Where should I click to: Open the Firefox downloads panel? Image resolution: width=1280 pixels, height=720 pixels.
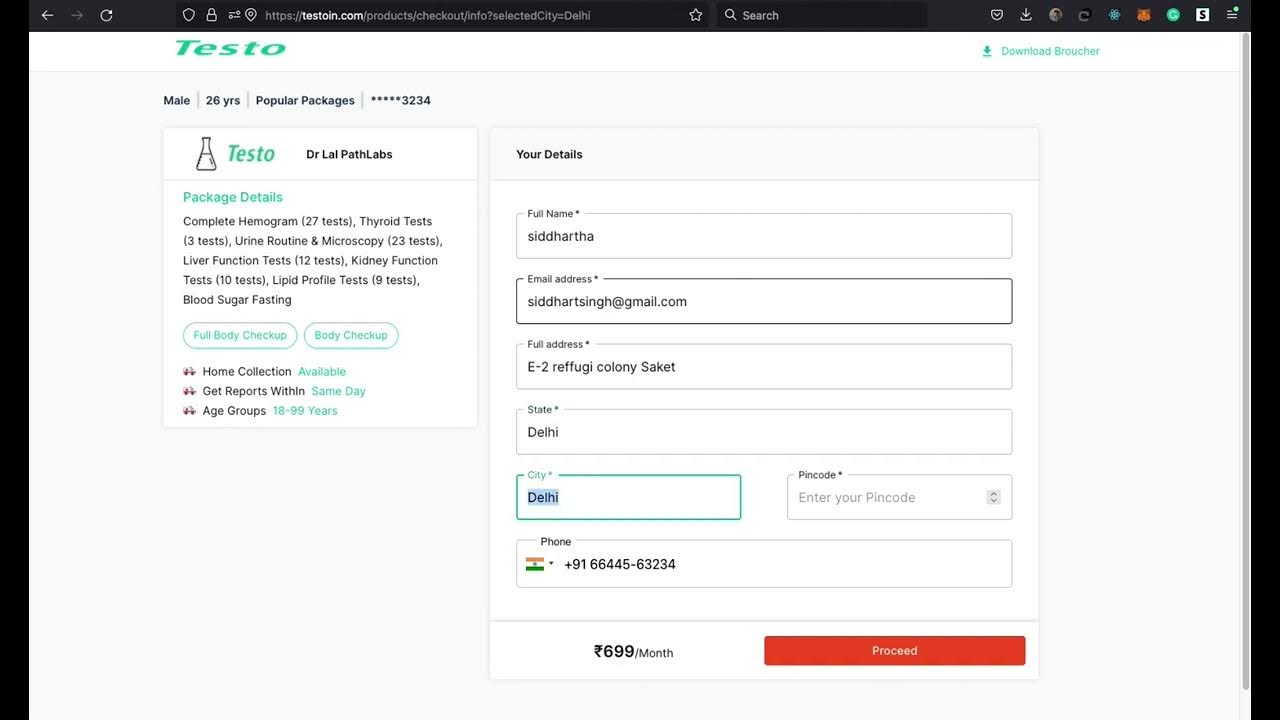[1026, 15]
